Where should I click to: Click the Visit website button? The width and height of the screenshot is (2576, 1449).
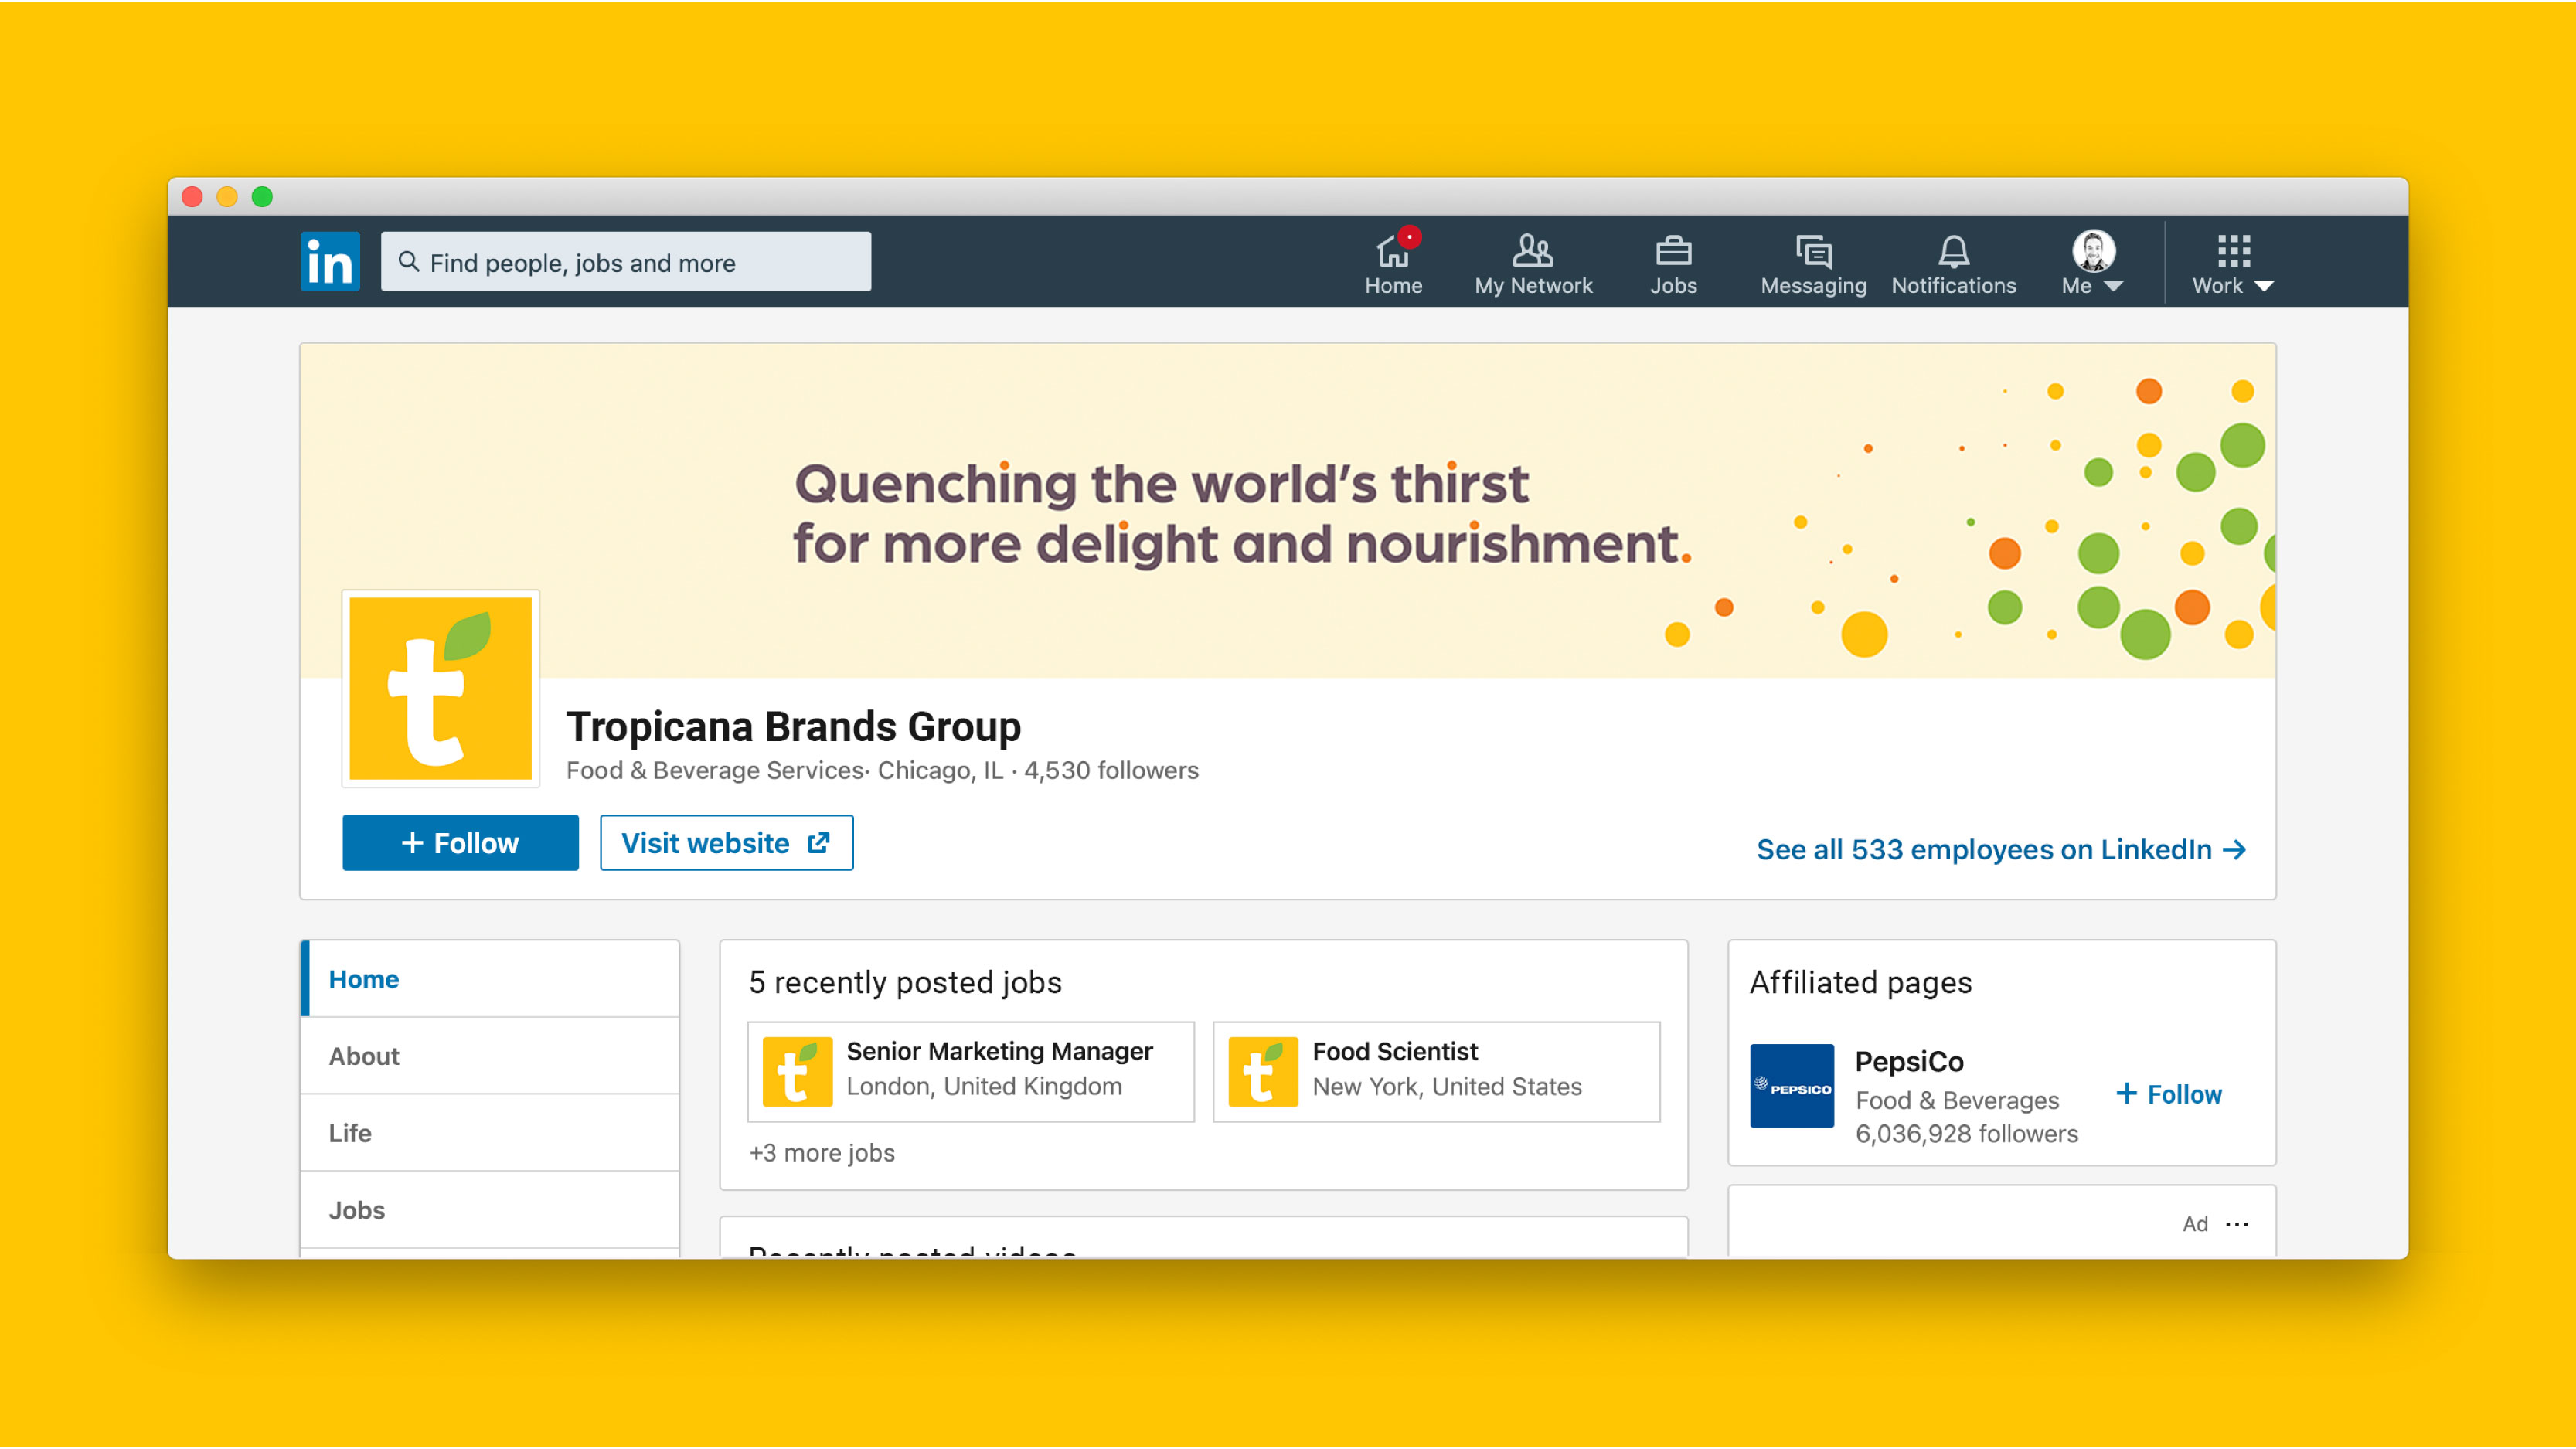[726, 843]
